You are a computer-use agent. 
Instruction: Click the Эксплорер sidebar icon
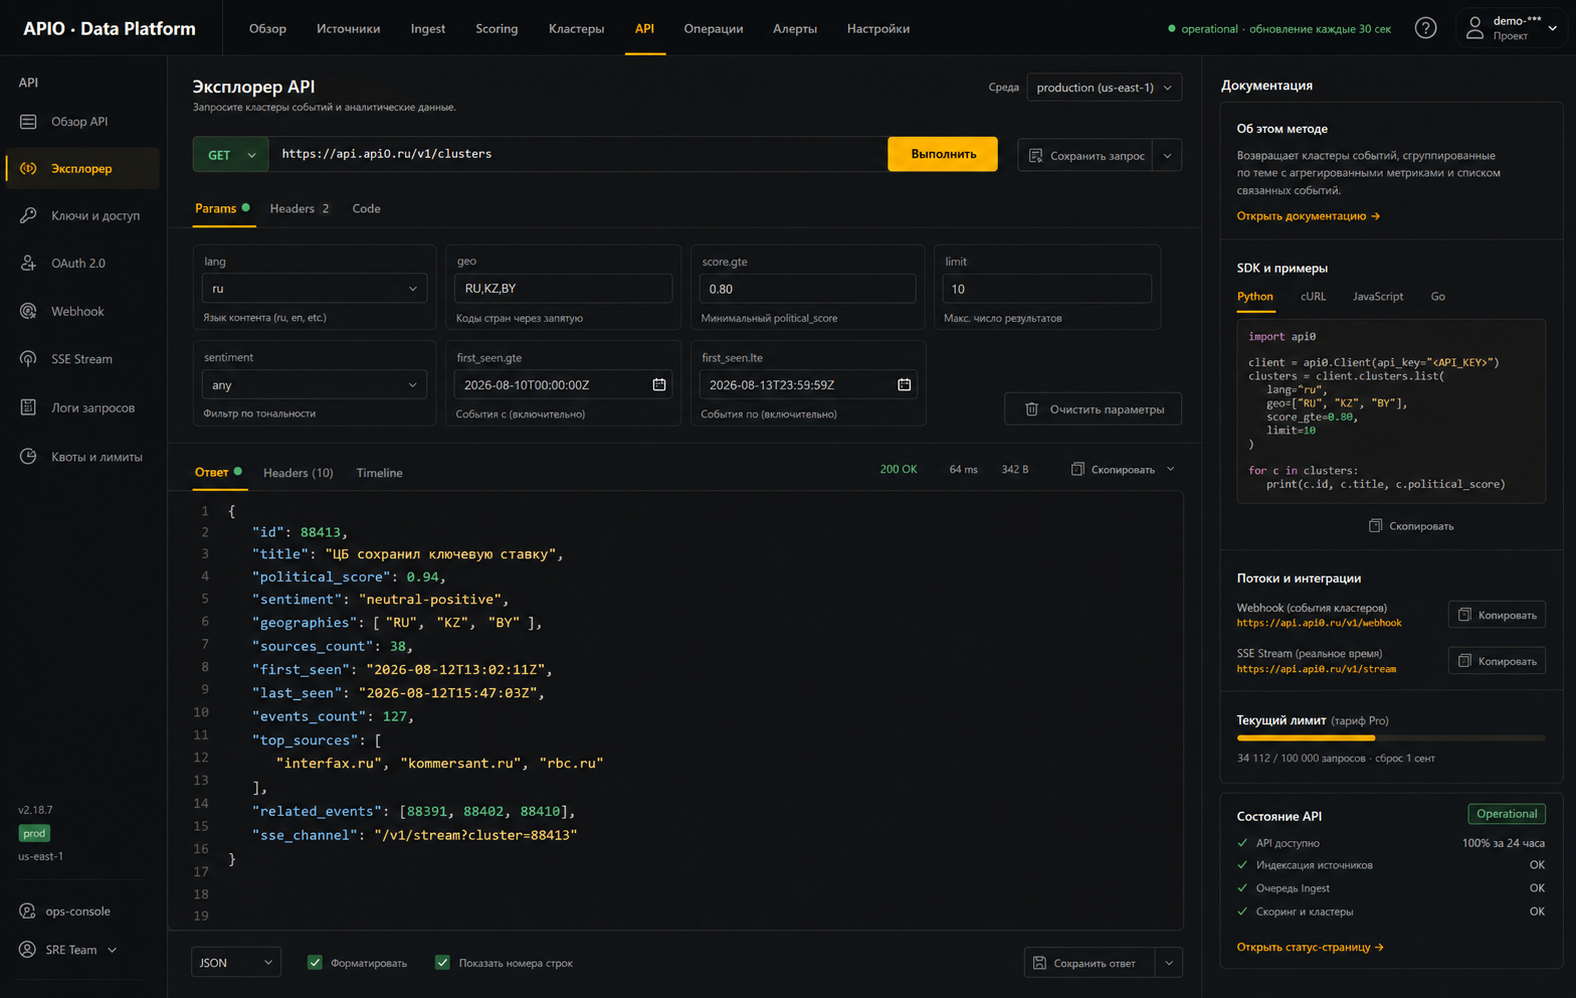(x=28, y=169)
